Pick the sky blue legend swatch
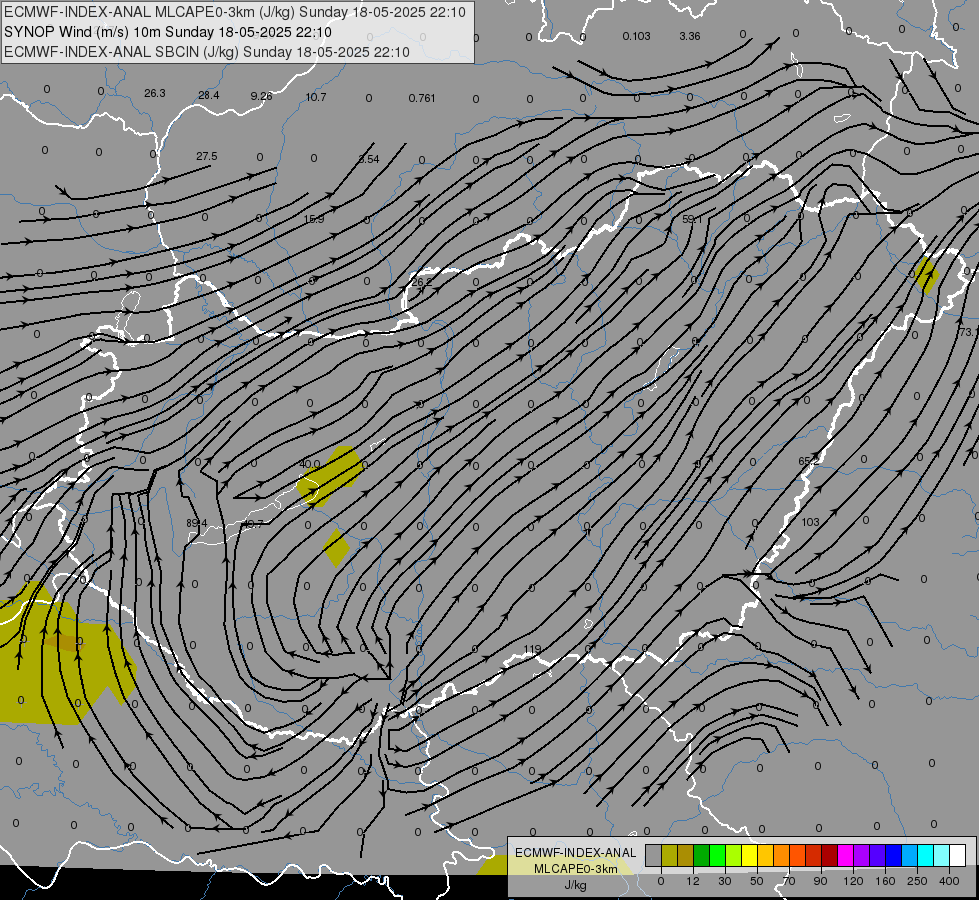This screenshot has height=900, width=979. [x=910, y=856]
